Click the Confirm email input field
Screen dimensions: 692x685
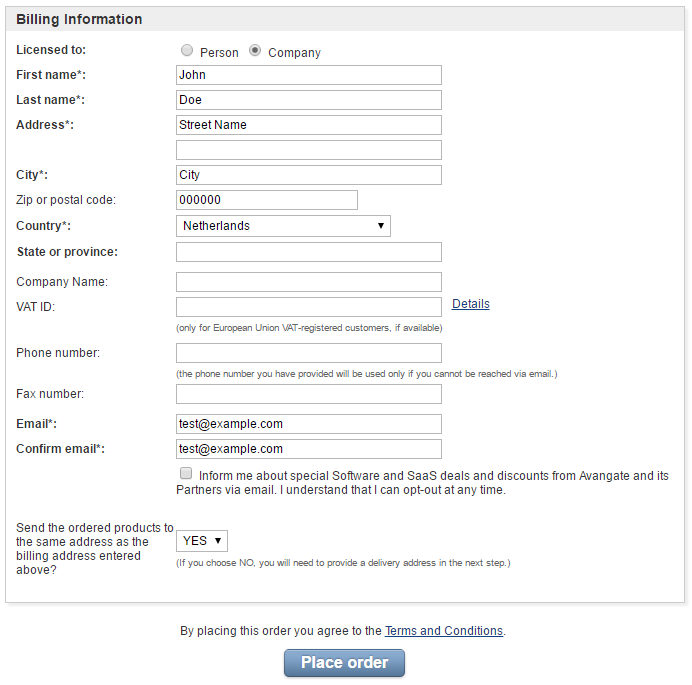(x=309, y=449)
